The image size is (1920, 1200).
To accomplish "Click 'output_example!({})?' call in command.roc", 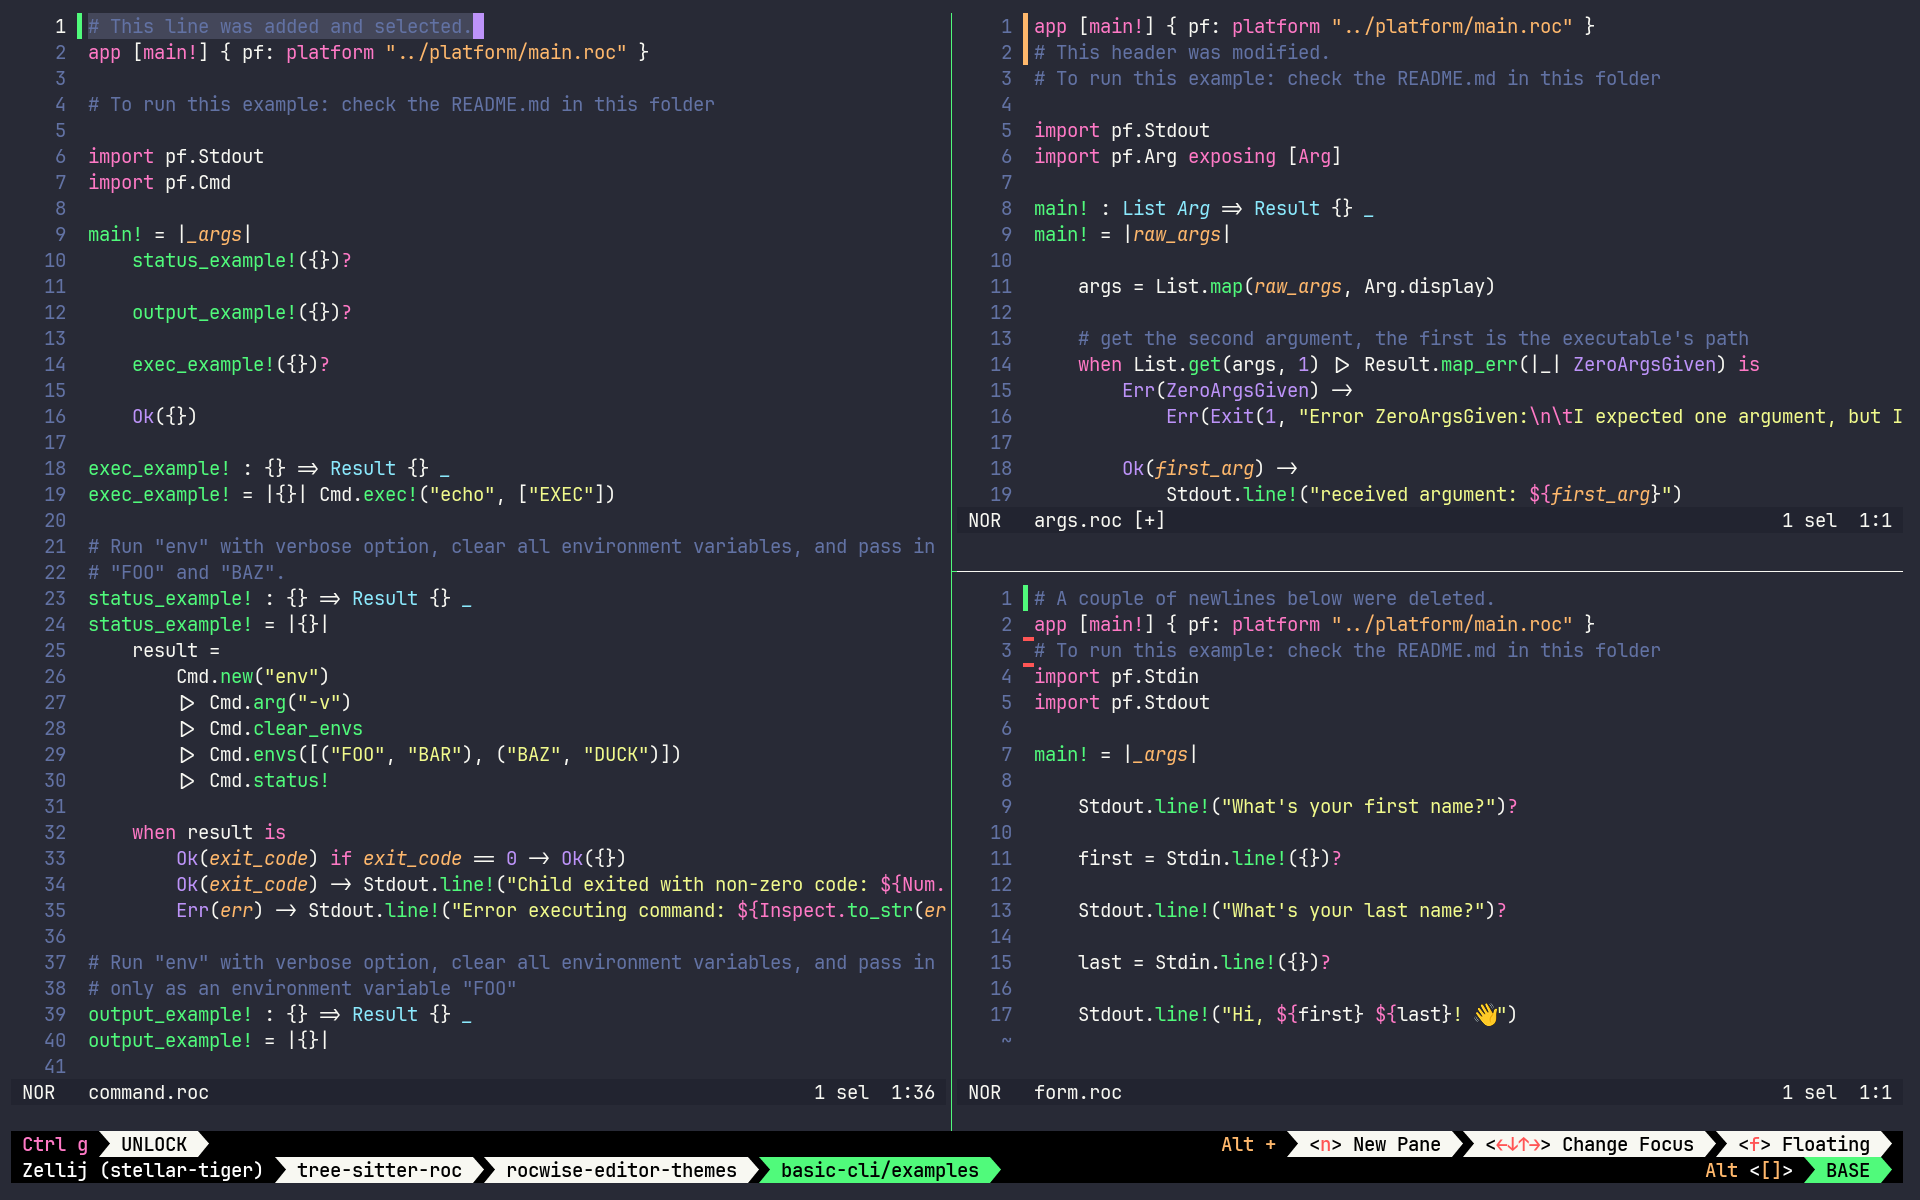I will click(x=242, y=312).
